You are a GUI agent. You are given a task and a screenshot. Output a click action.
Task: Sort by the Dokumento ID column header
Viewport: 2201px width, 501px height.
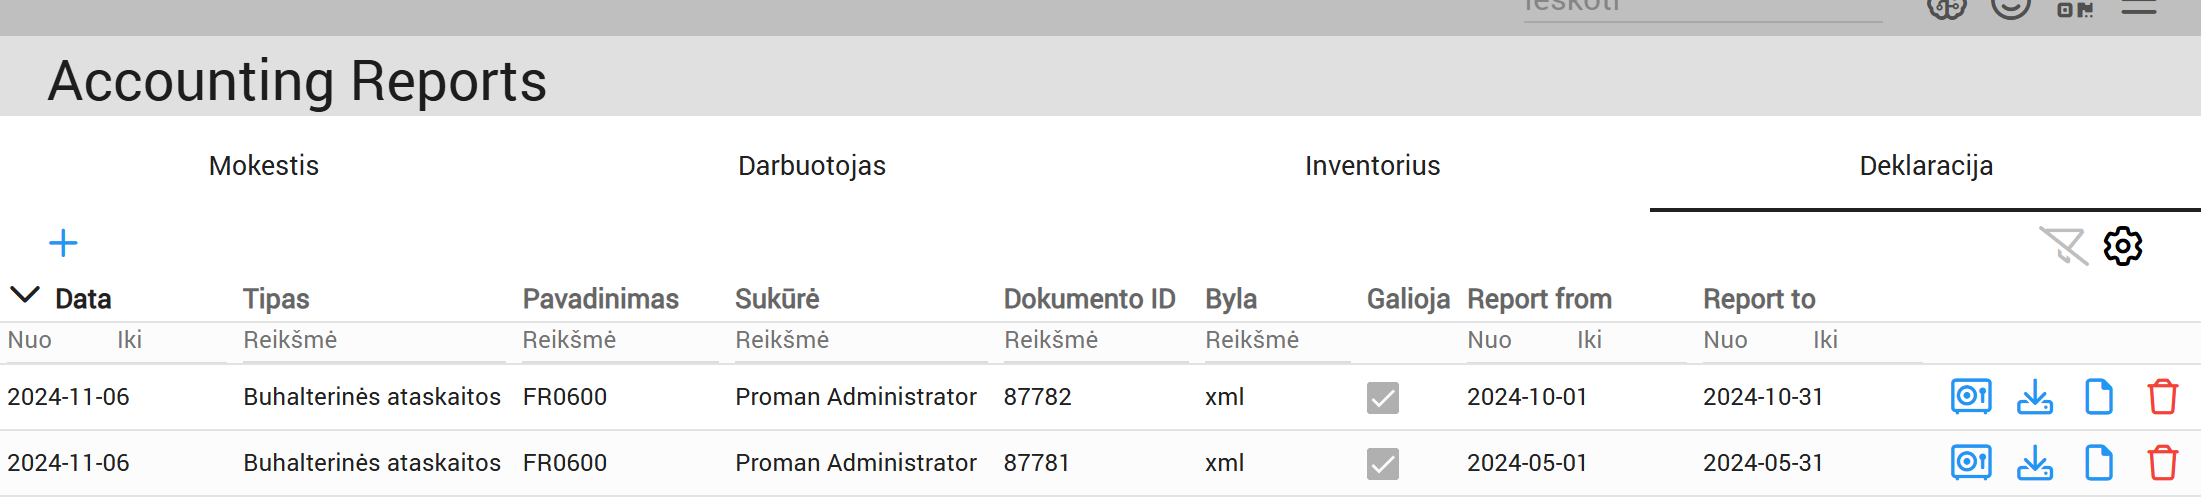(1089, 299)
